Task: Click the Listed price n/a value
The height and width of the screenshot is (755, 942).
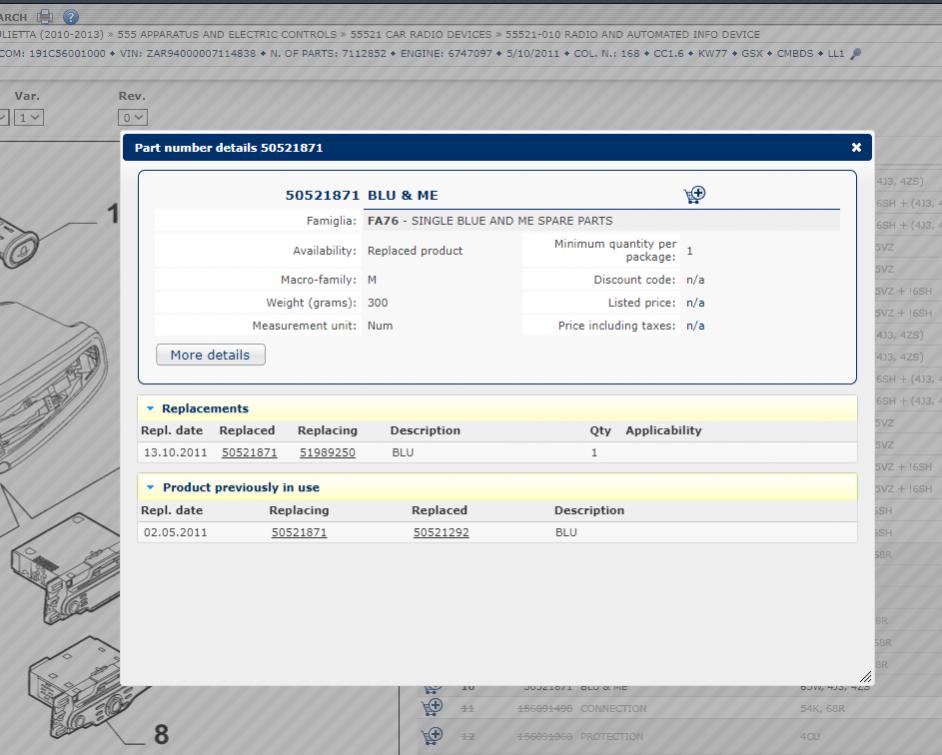Action: (x=695, y=303)
